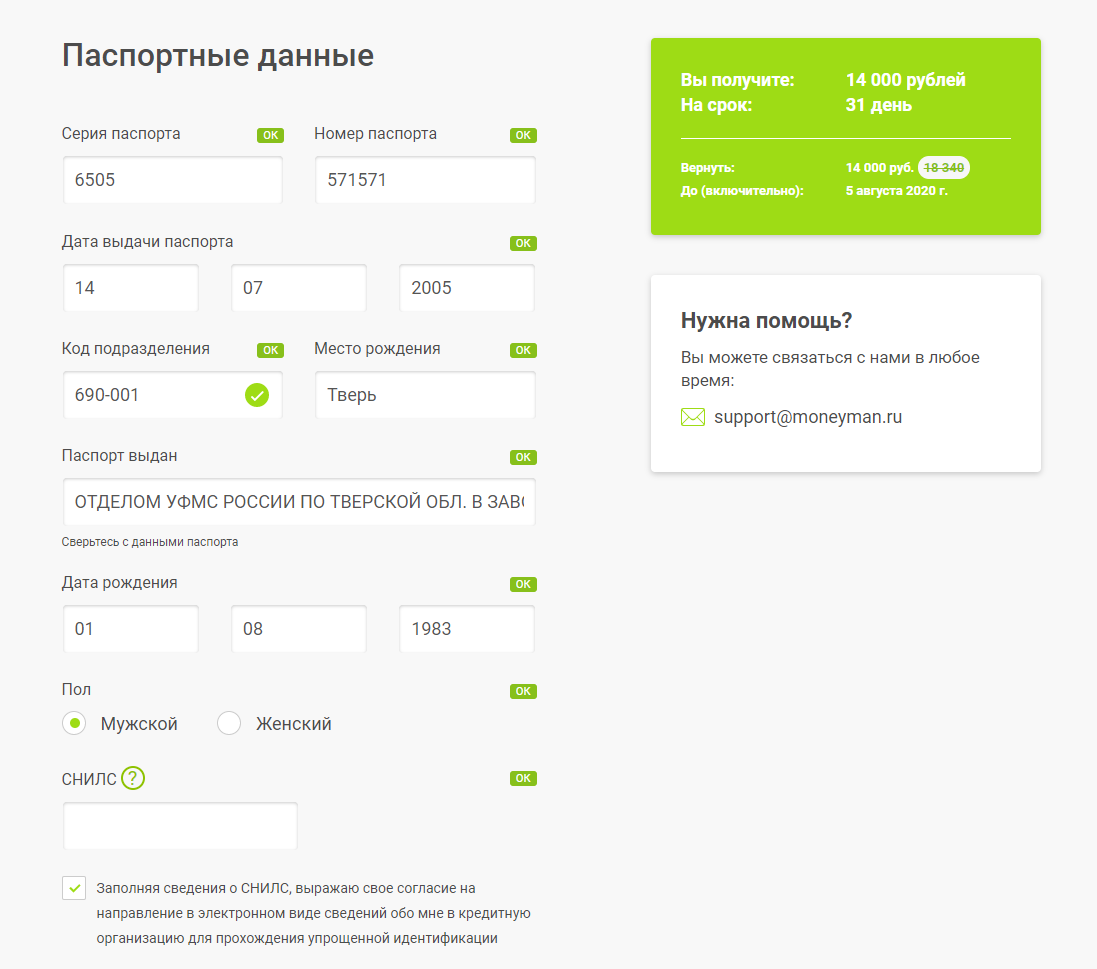Select the Женский radio button
This screenshot has height=969, width=1097.
click(x=229, y=723)
